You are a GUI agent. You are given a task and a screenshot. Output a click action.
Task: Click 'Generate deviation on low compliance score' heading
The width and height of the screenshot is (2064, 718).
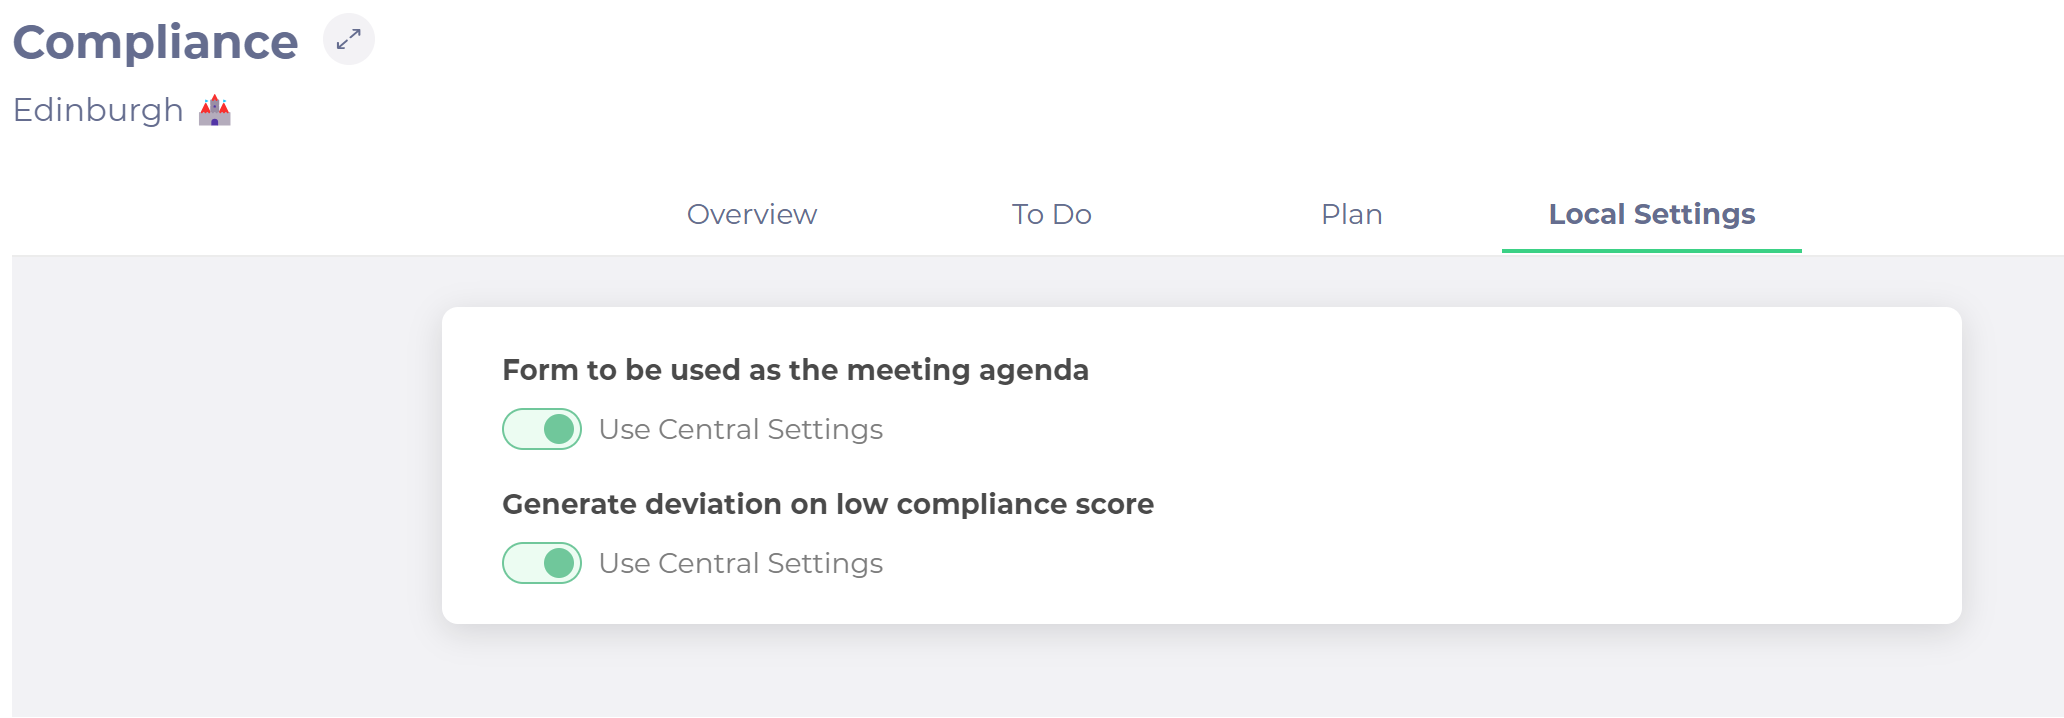pos(828,504)
